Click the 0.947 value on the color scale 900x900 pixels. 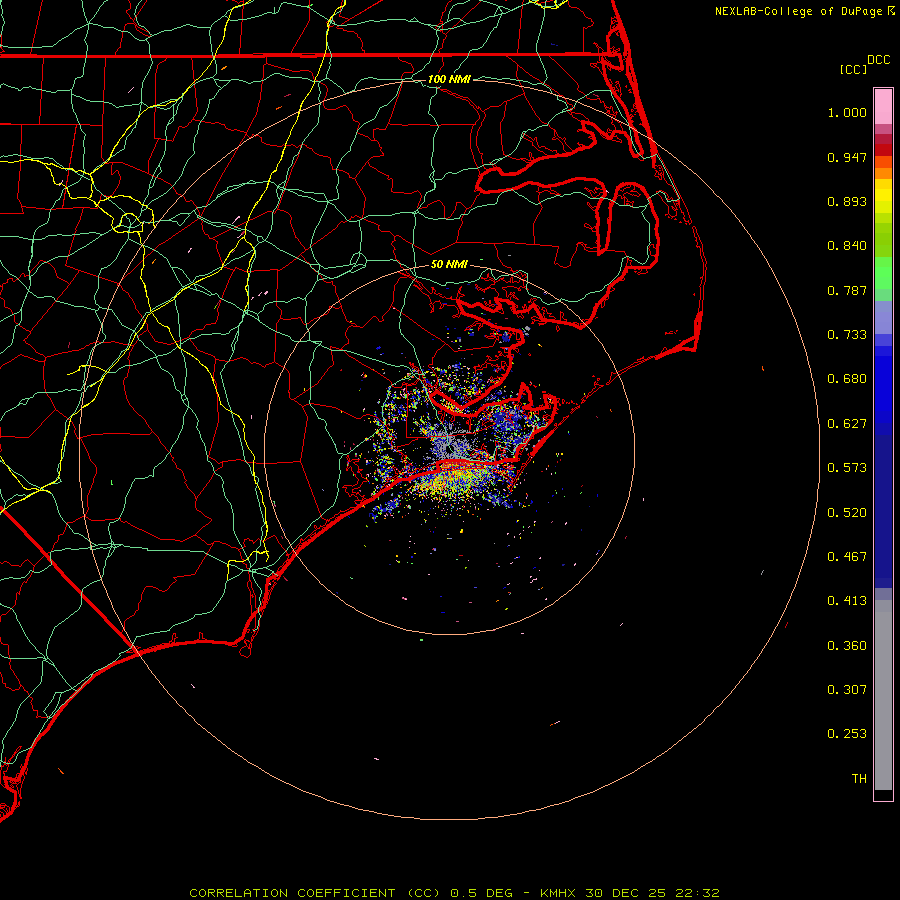point(847,157)
